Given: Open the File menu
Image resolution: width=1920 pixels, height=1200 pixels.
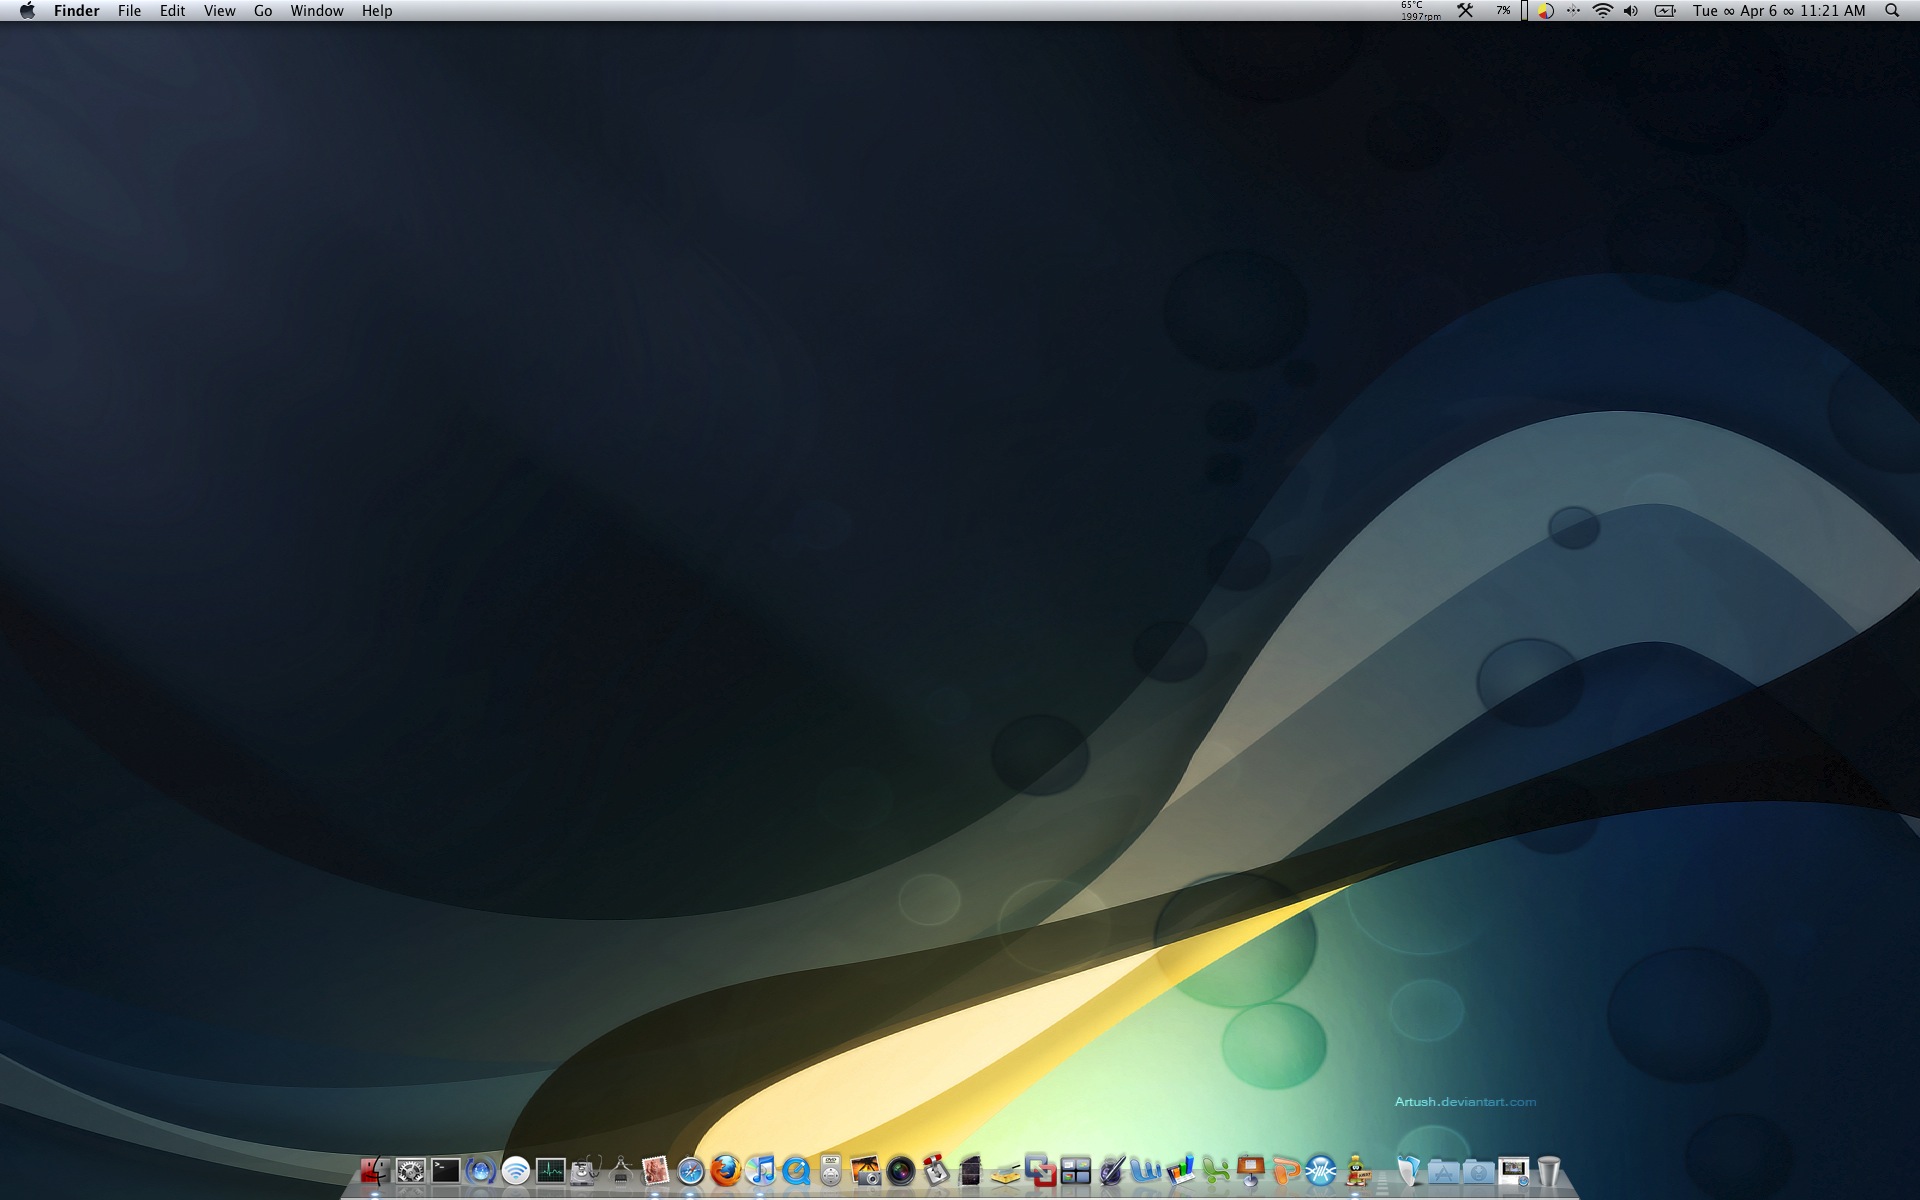Looking at the screenshot, I should pos(129,11).
